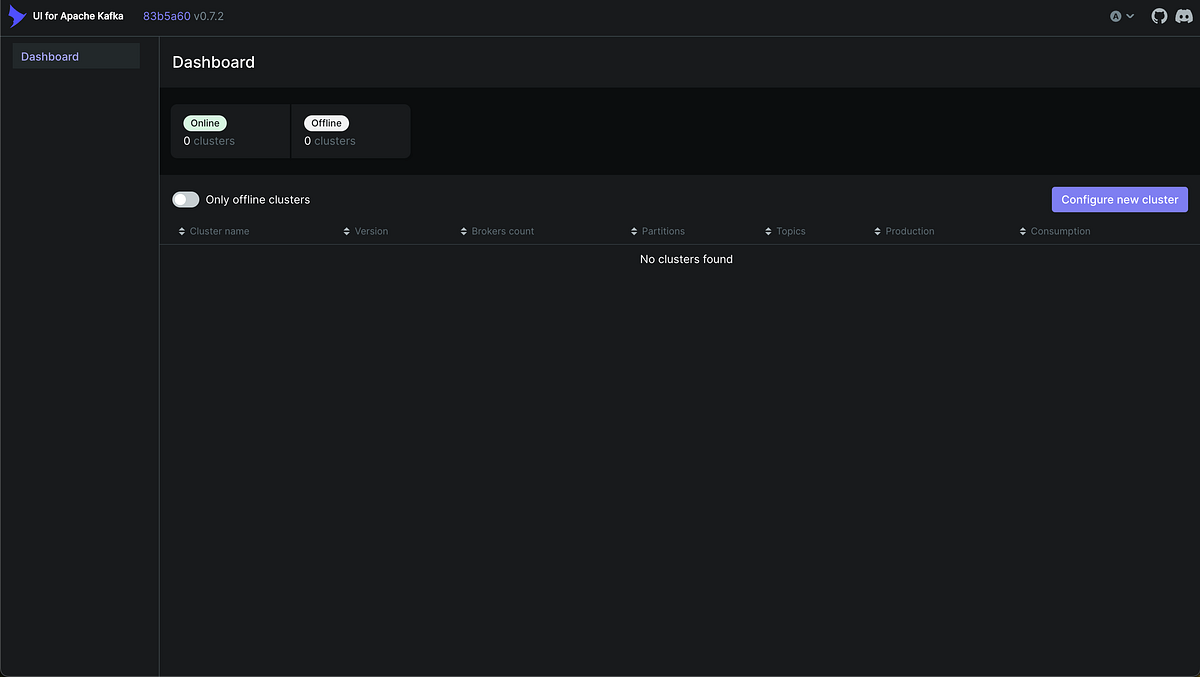Click the Configure new cluster button
This screenshot has height=677, width=1200.
coord(1119,199)
